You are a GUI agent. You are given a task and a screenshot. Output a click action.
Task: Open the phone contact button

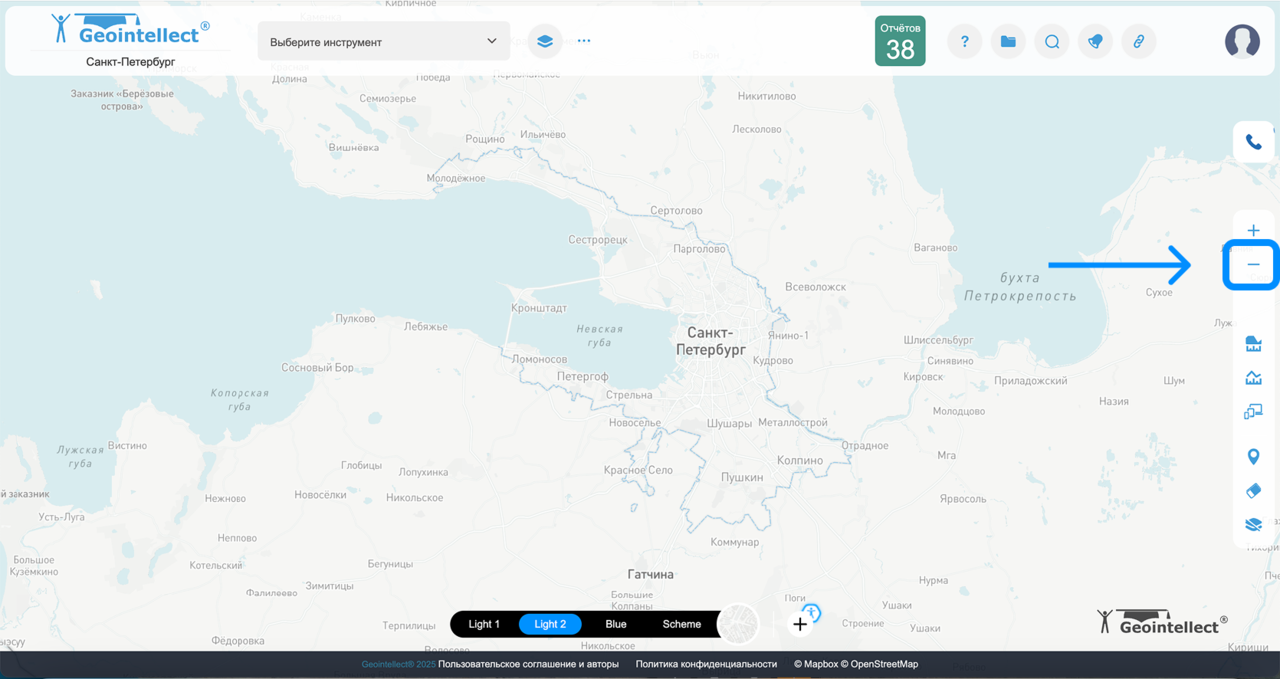tap(1253, 142)
